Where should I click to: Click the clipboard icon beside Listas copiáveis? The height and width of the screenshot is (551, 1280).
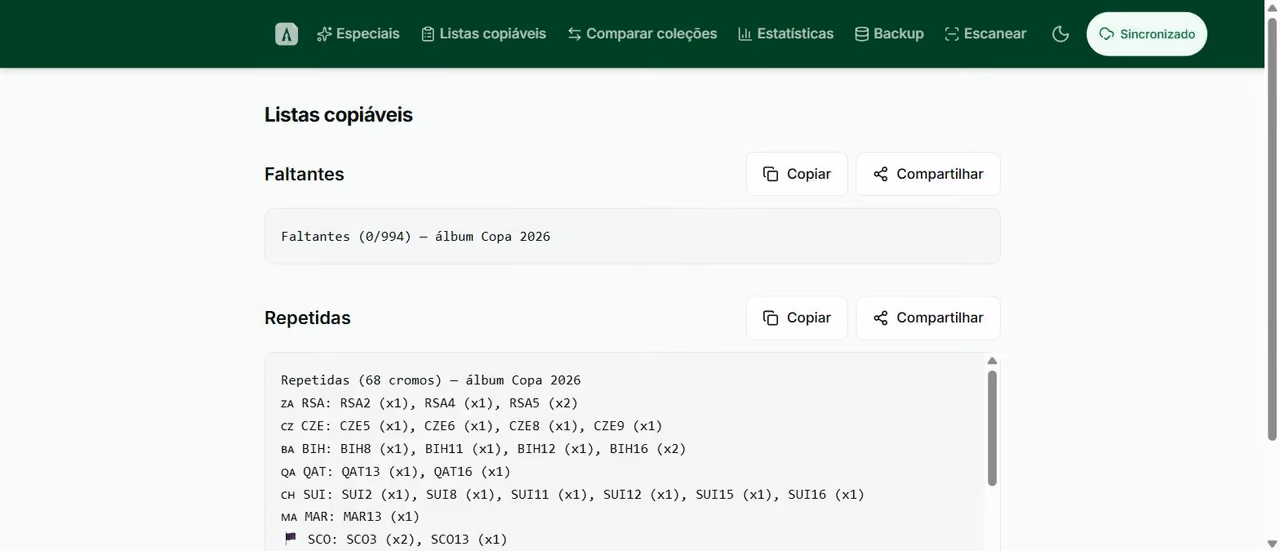[428, 34]
